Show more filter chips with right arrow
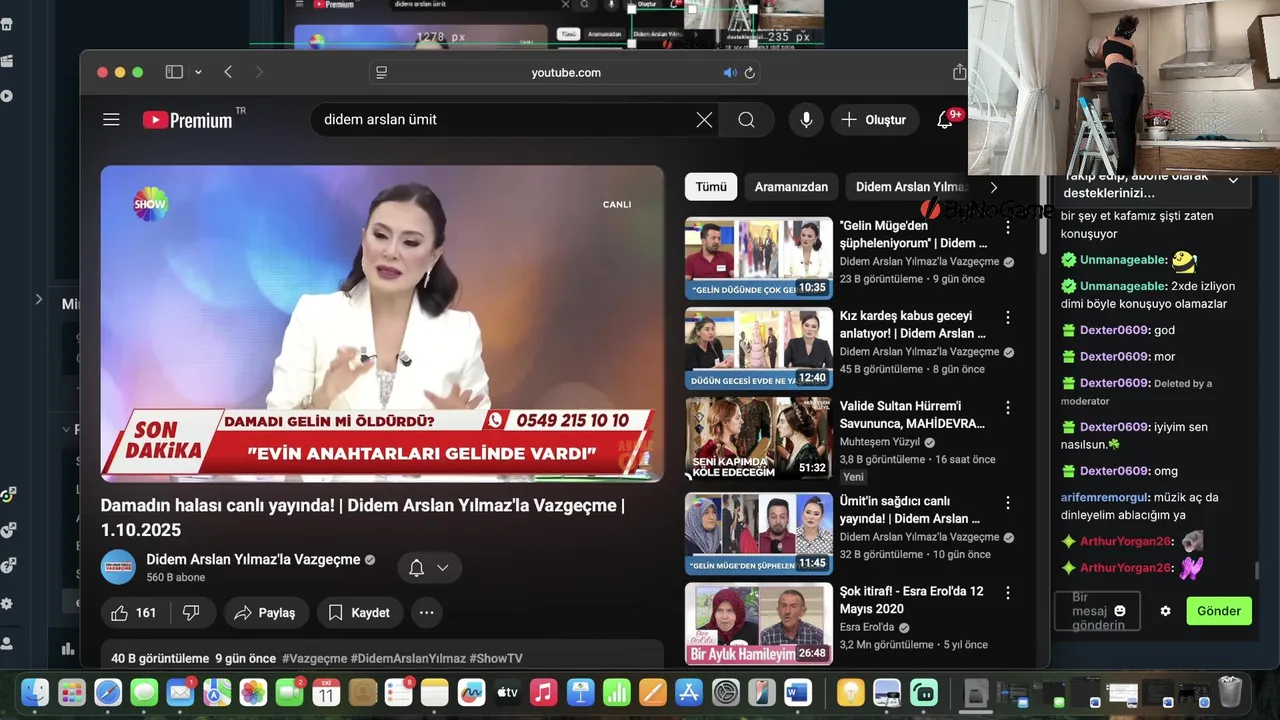Viewport: 1280px width, 720px height. tap(993, 187)
